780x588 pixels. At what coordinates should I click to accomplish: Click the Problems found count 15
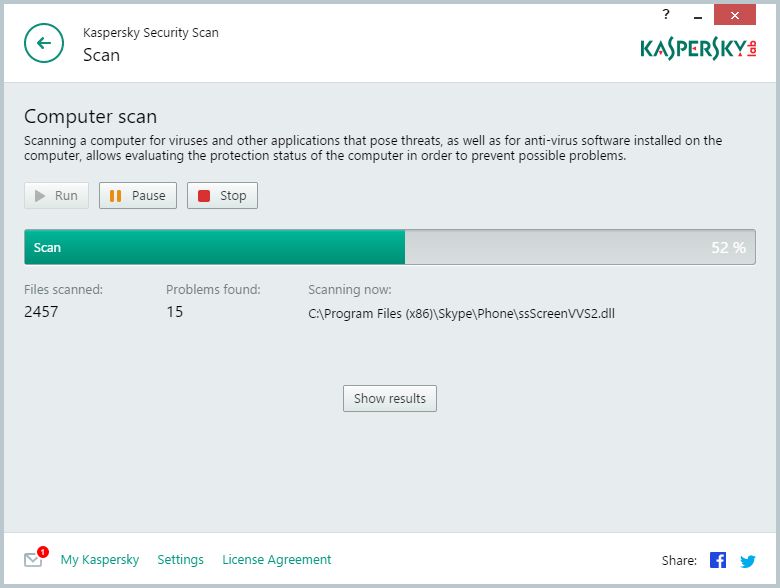[175, 312]
